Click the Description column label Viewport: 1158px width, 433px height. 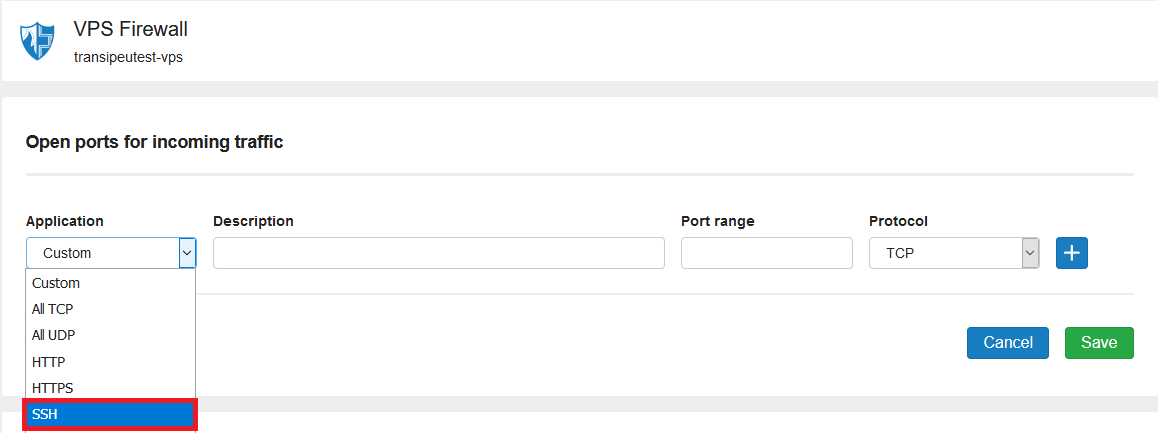(253, 221)
